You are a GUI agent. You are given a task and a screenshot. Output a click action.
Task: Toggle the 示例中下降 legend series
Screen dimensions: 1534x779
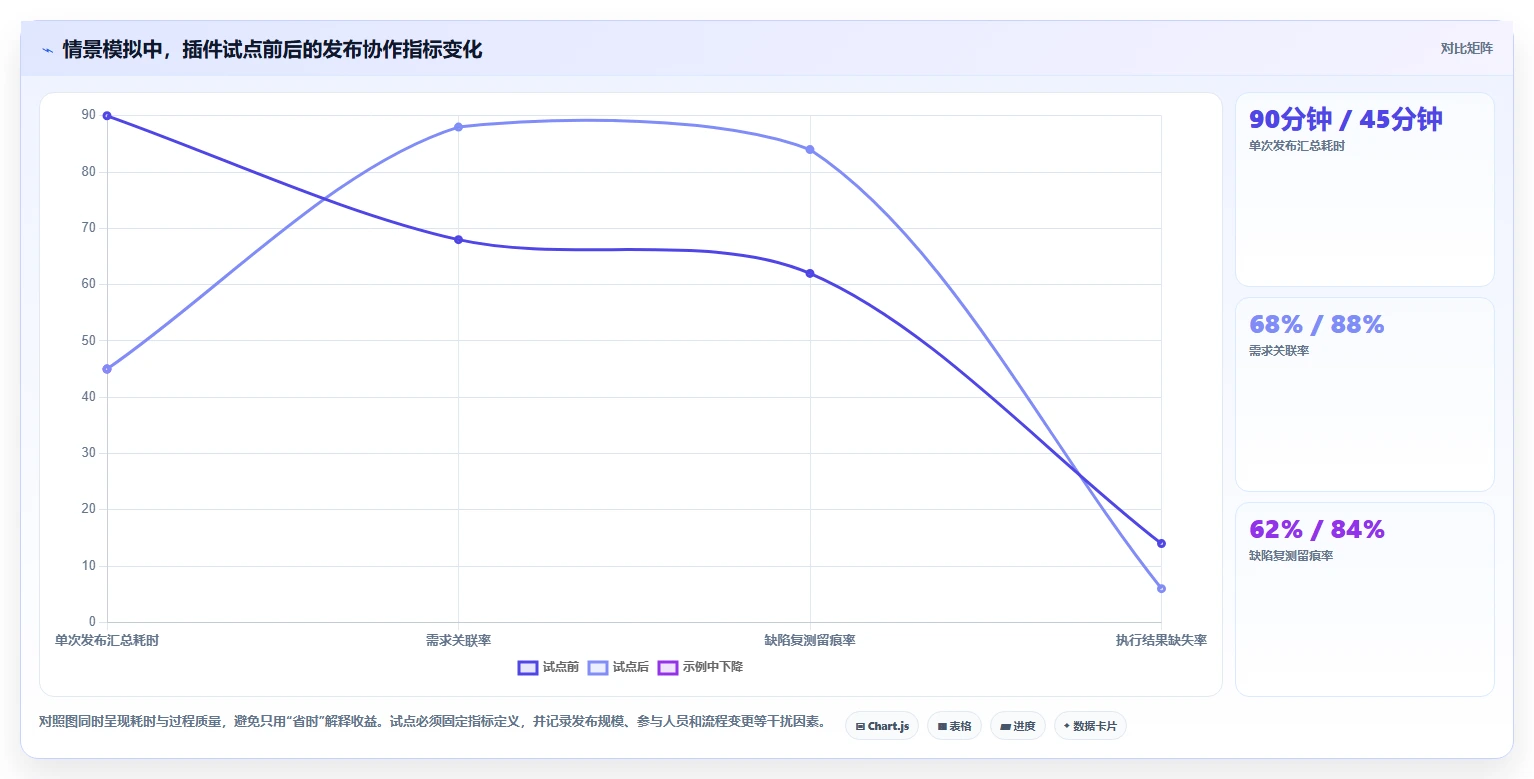700,667
